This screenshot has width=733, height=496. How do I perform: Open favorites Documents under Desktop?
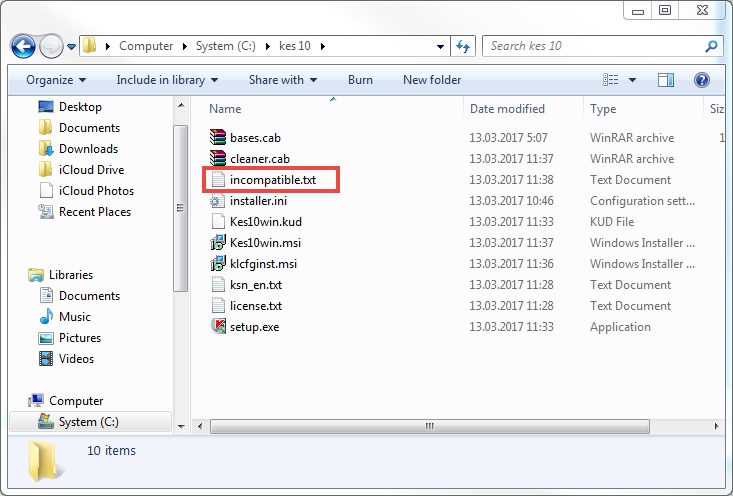(x=79, y=128)
